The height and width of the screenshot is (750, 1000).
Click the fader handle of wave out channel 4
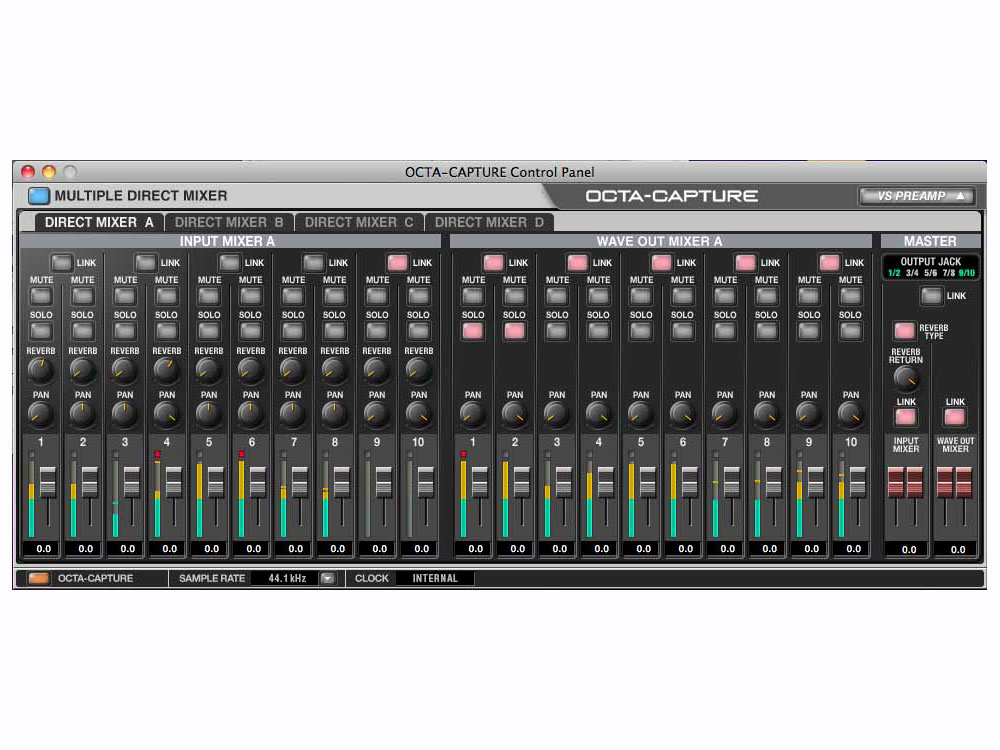[606, 482]
